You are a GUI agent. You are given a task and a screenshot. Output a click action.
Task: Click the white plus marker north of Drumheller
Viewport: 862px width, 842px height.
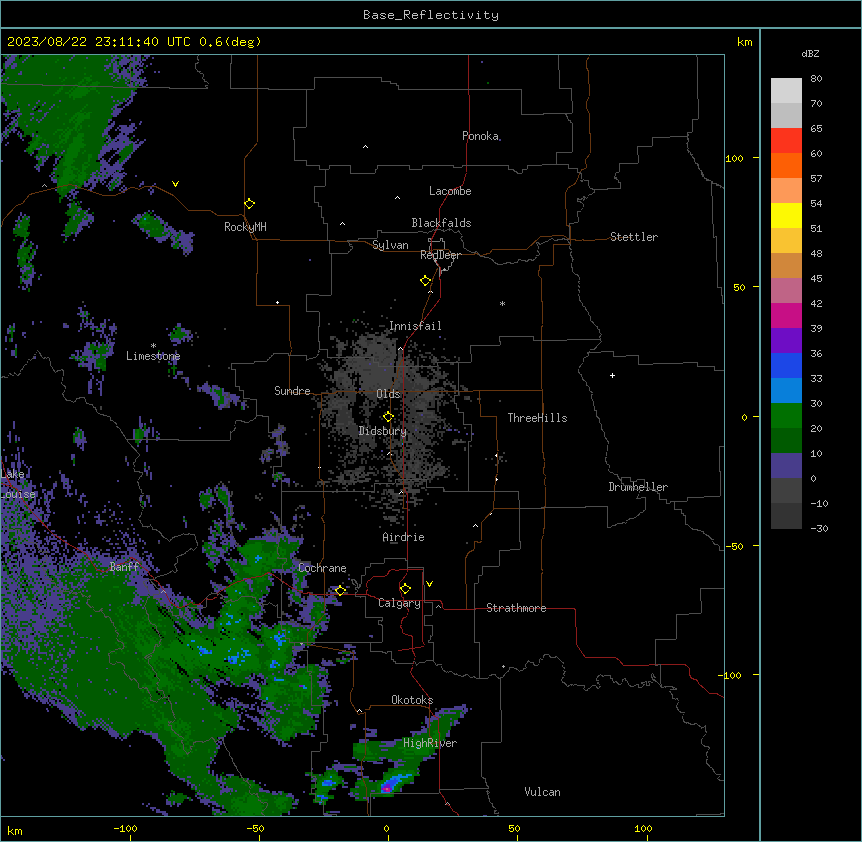[612, 375]
